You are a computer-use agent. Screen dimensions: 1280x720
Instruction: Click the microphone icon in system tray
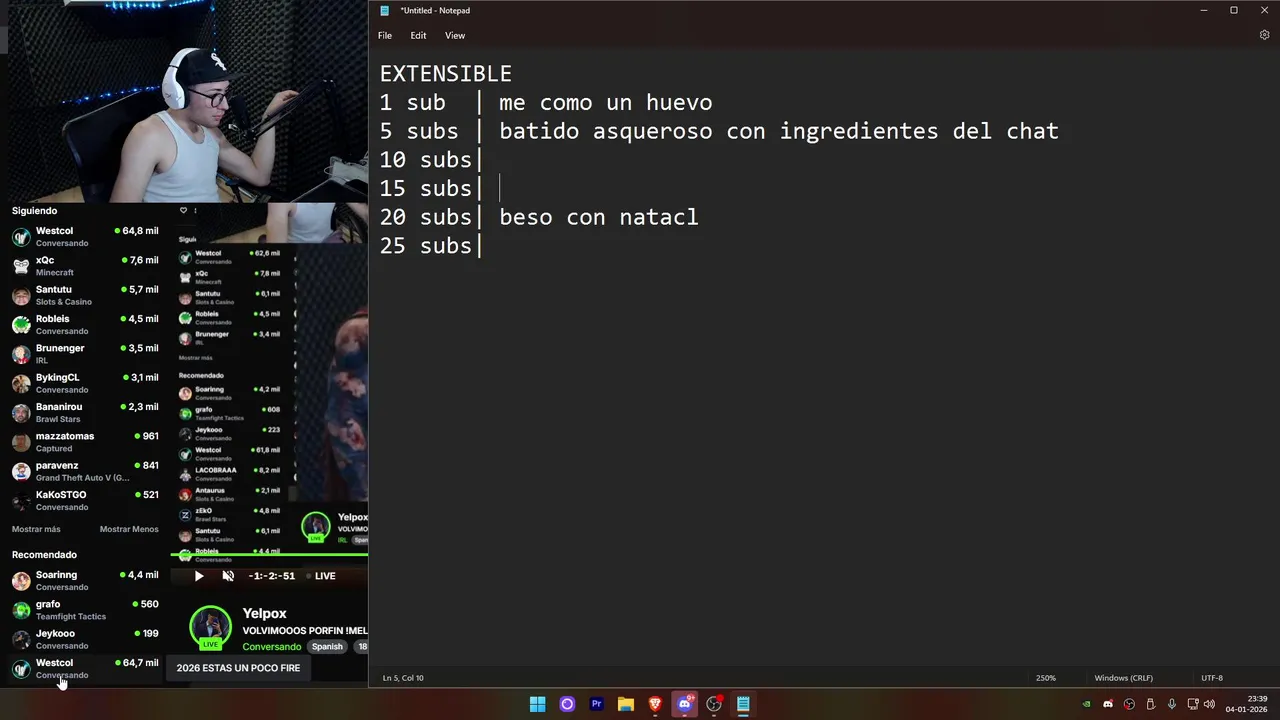pyautogui.click(x=1171, y=704)
